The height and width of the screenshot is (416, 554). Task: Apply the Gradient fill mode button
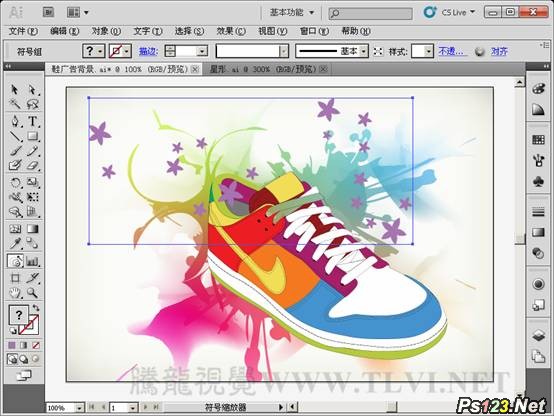pos(24,345)
